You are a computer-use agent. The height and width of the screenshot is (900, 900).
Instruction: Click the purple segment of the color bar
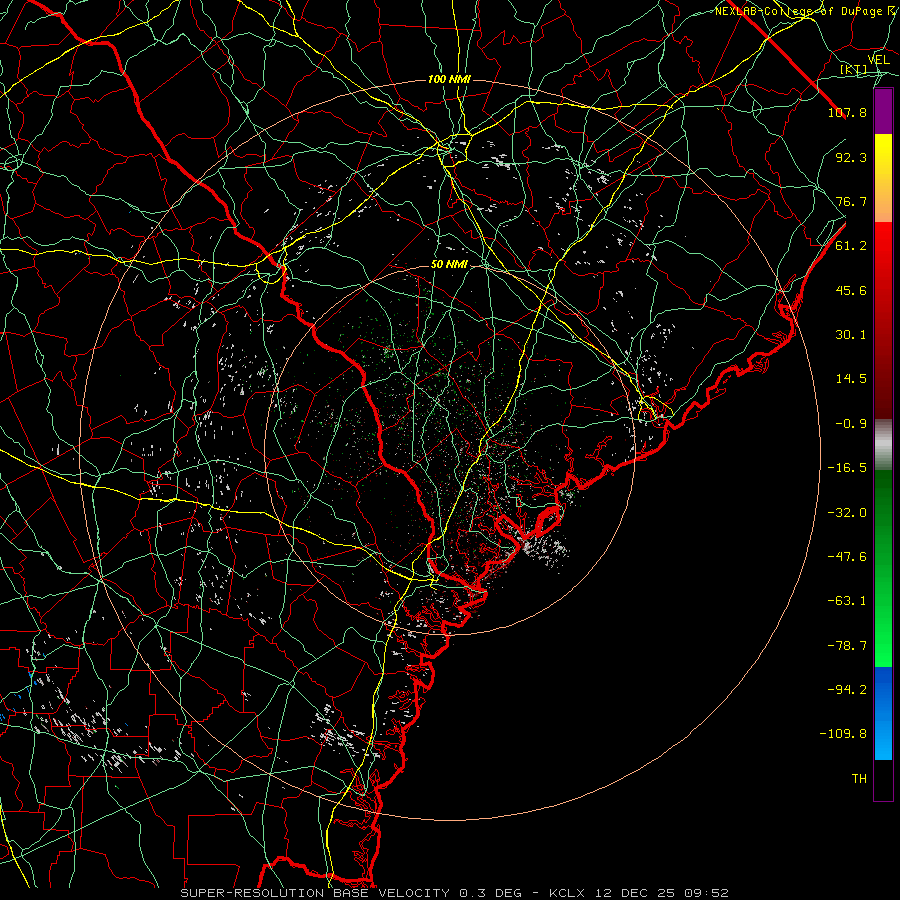point(883,111)
